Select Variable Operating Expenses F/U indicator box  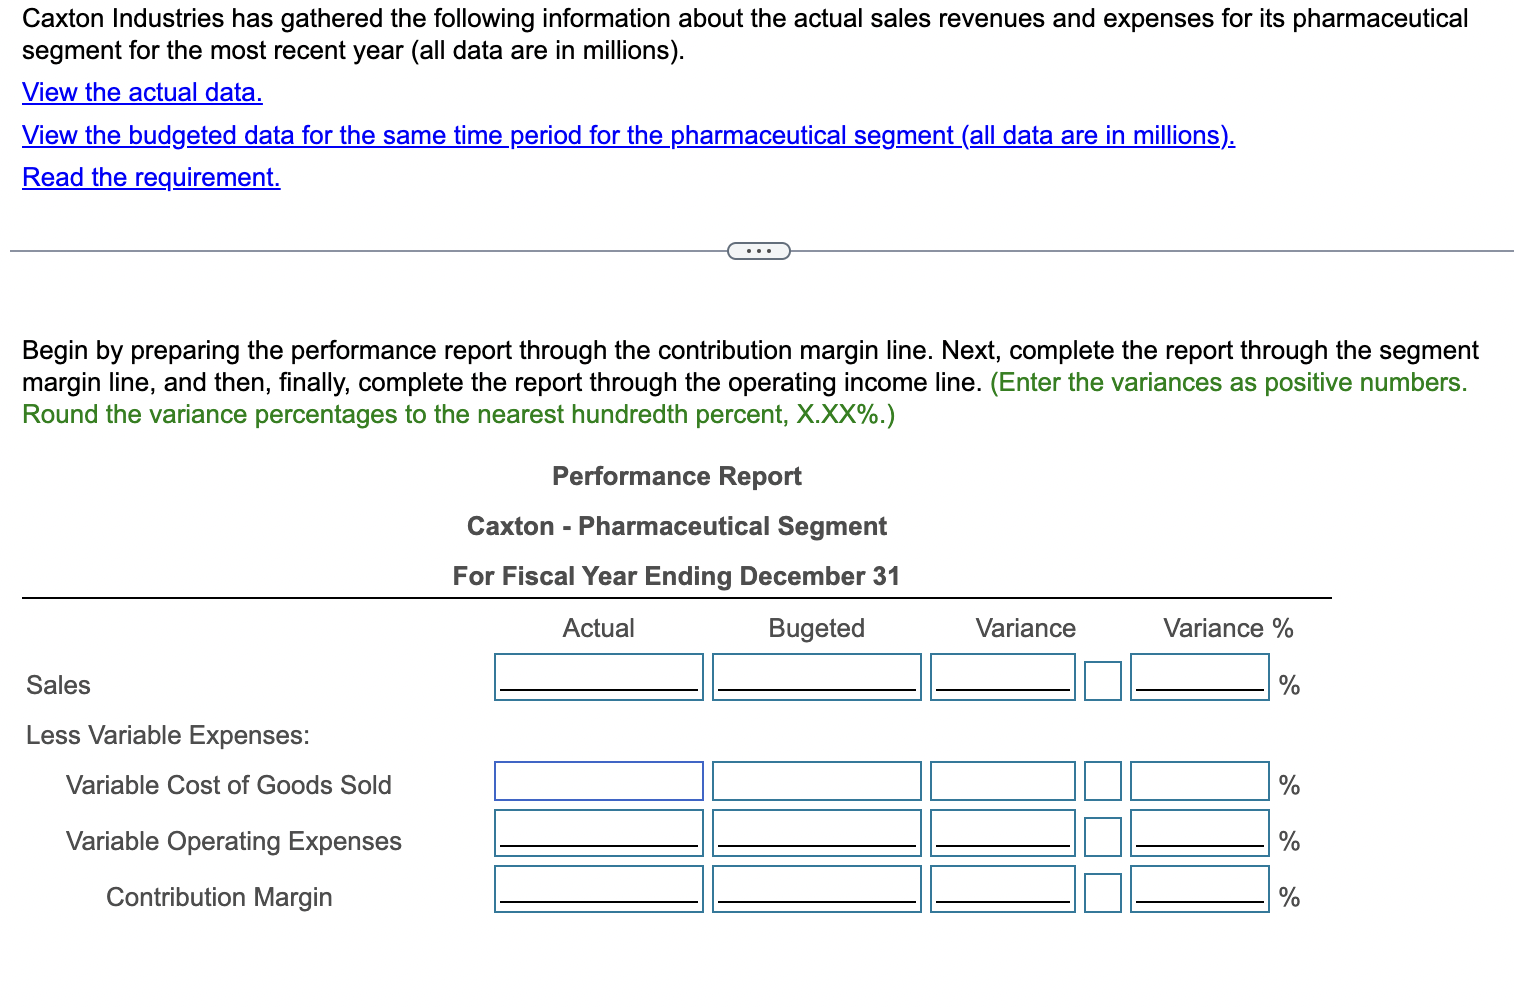(x=1103, y=837)
